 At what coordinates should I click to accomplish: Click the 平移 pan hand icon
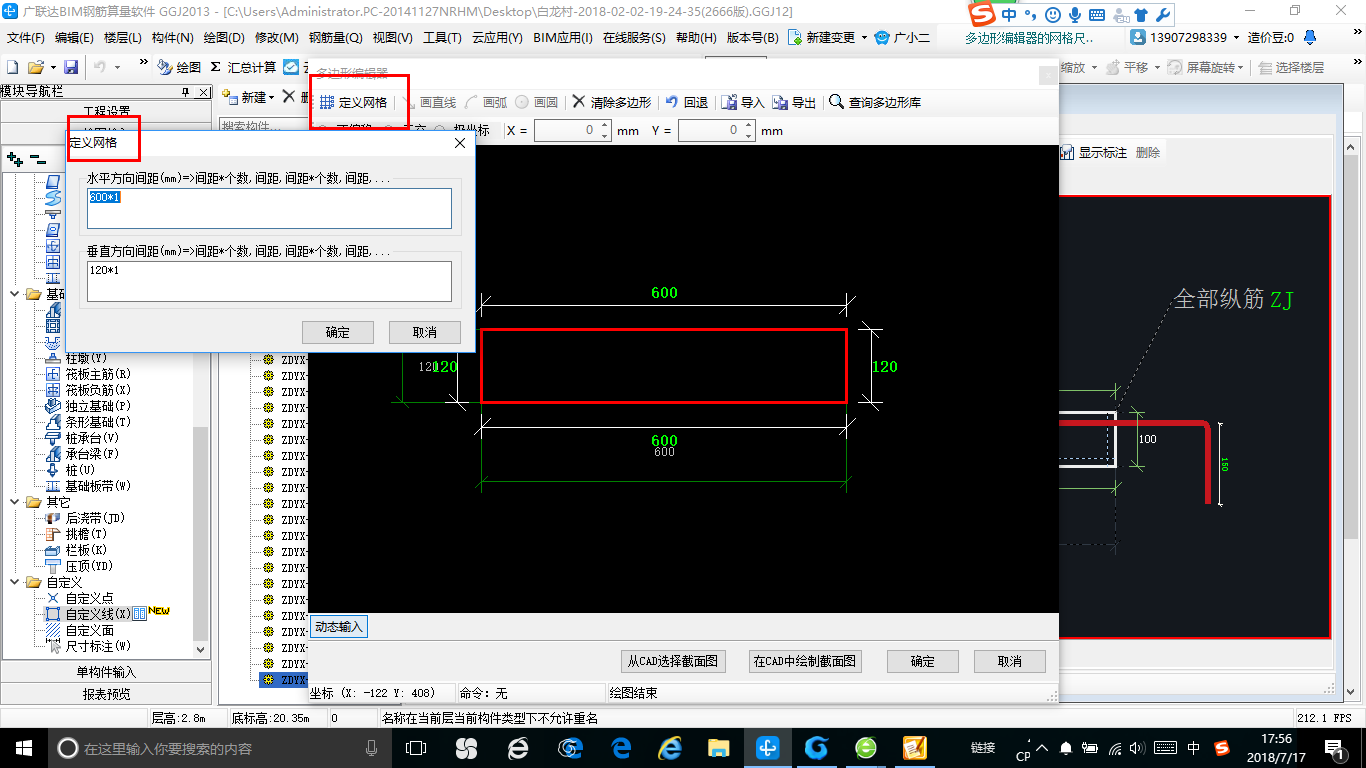tap(1111, 67)
